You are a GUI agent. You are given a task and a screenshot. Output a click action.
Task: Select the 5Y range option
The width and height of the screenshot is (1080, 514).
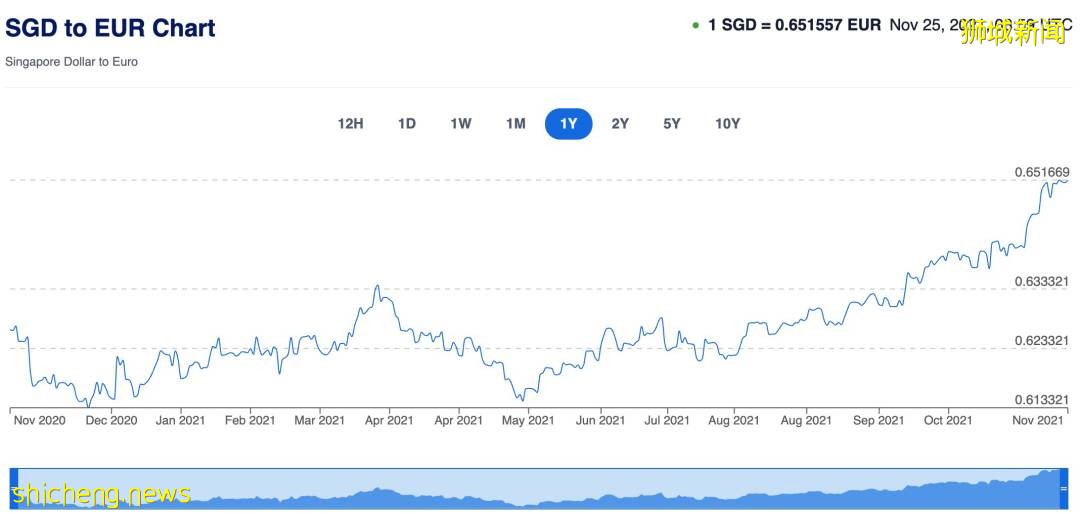[x=671, y=124]
